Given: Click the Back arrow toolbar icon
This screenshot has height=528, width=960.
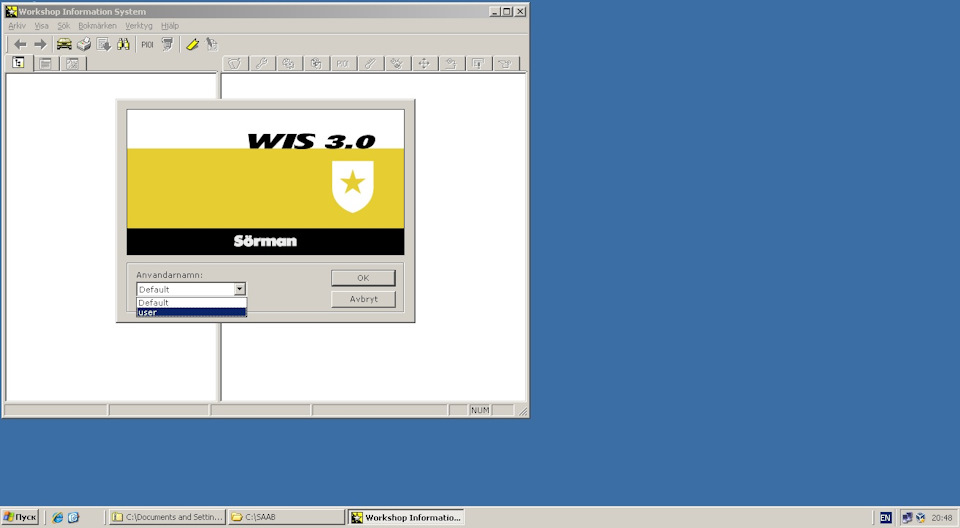Looking at the screenshot, I should [x=20, y=44].
